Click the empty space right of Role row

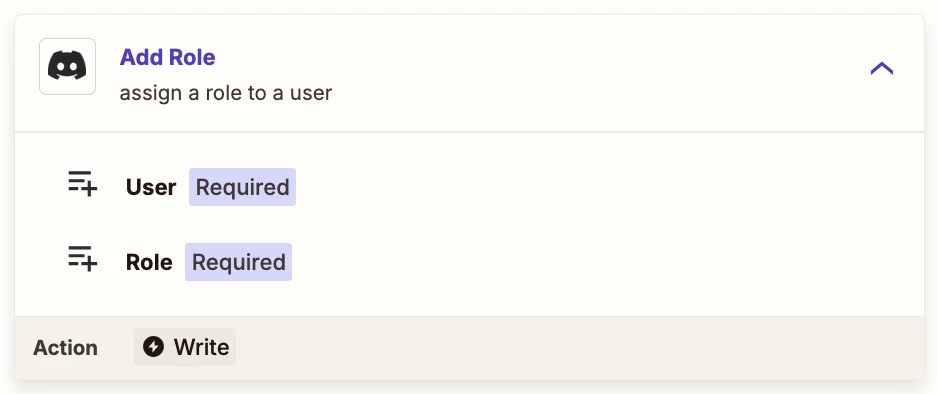tap(598, 262)
